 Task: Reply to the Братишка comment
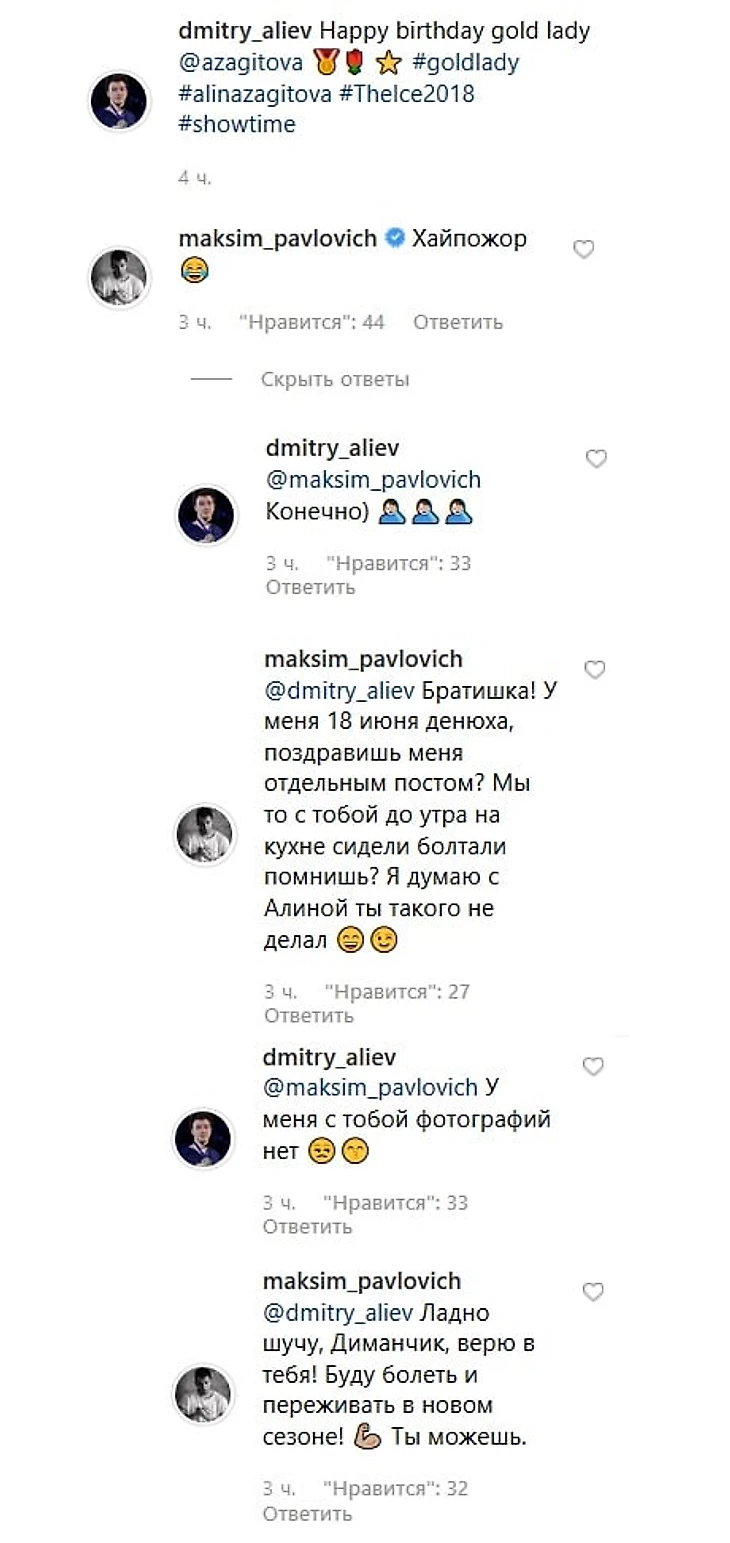(309, 1016)
